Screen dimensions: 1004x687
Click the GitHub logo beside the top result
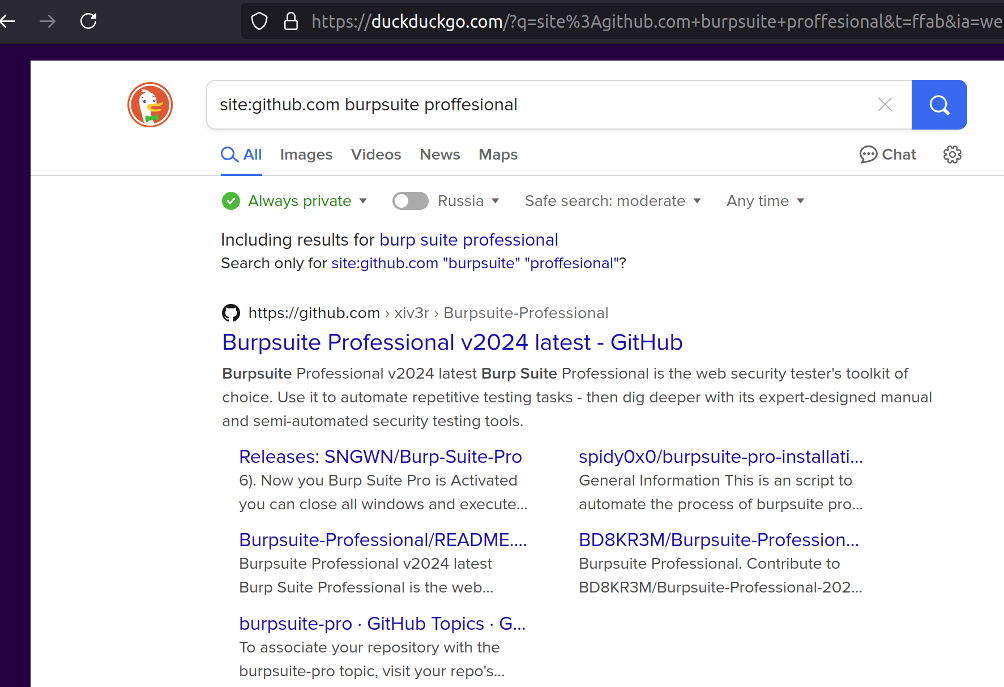pyautogui.click(x=230, y=312)
